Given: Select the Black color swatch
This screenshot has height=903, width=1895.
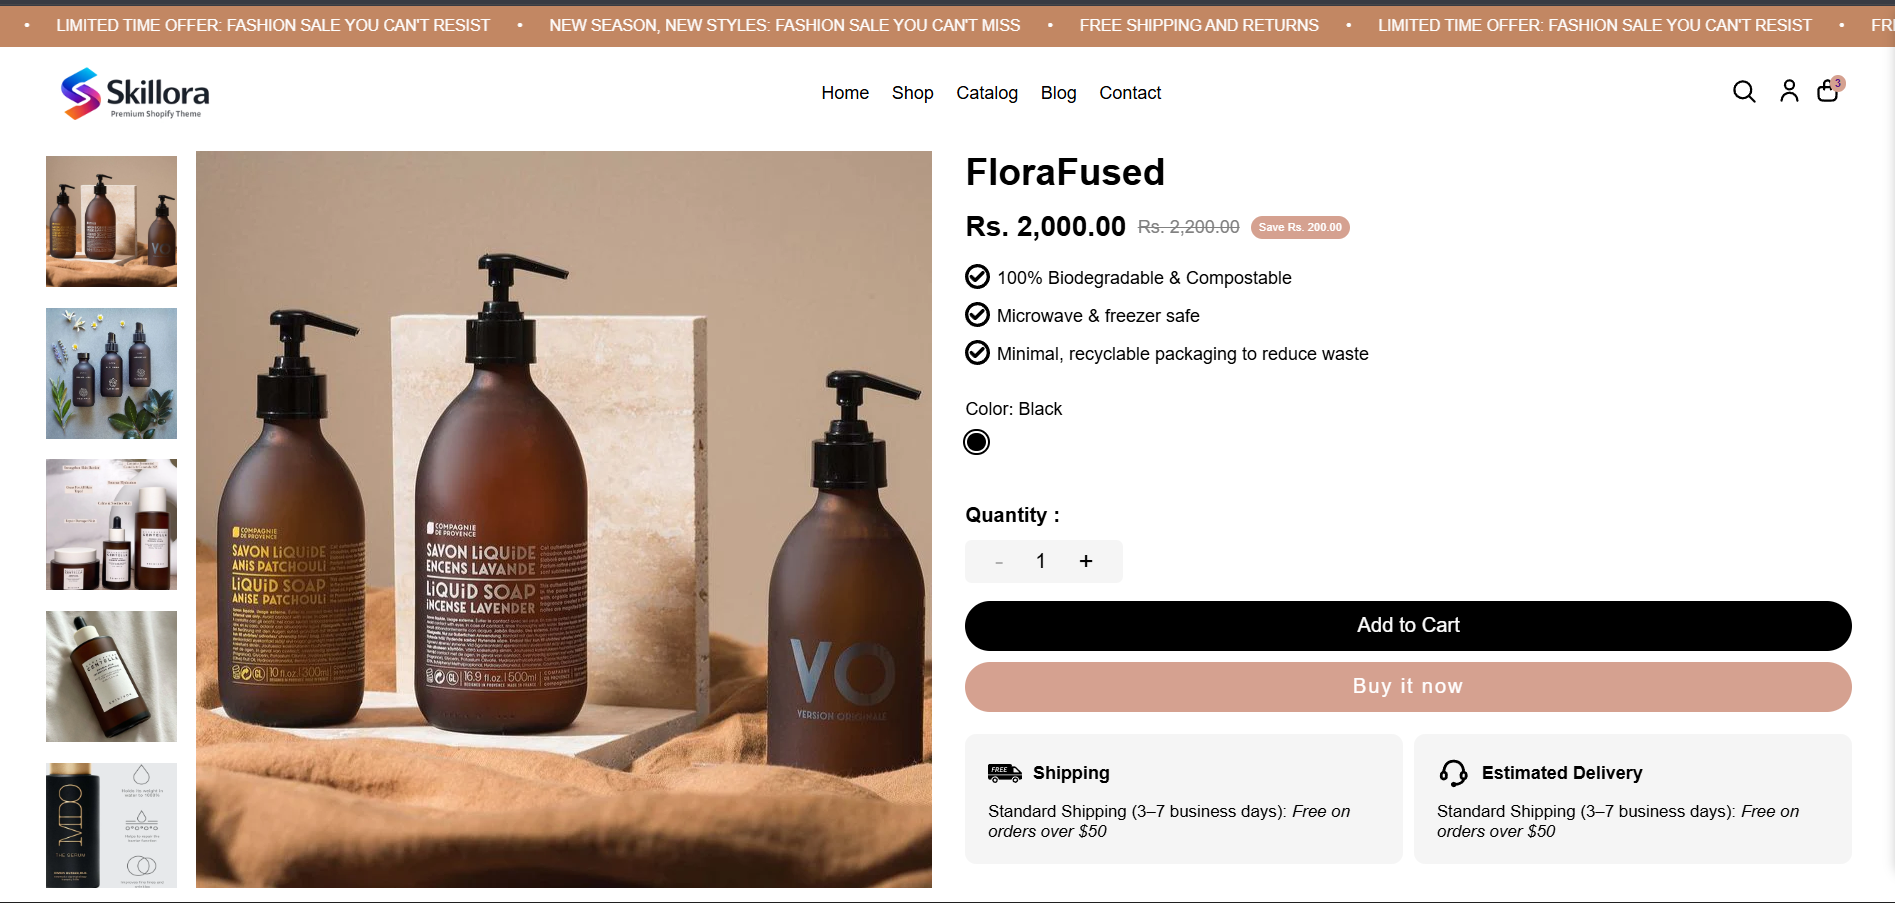Looking at the screenshot, I should click(977, 442).
